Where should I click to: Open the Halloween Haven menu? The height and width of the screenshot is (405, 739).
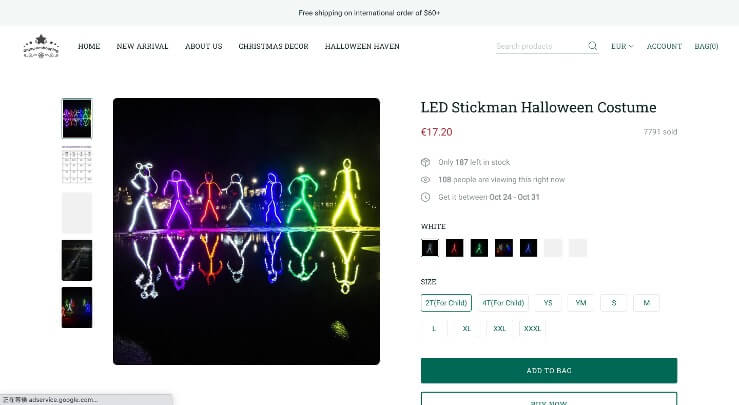[x=361, y=46]
